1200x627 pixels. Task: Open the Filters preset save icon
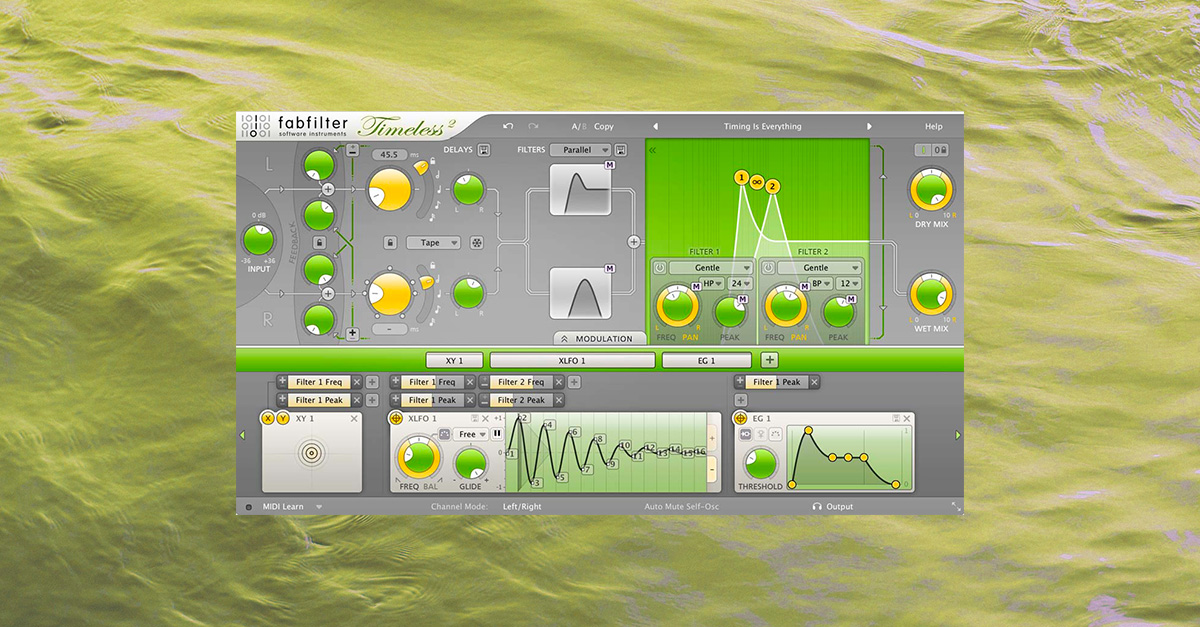click(621, 150)
